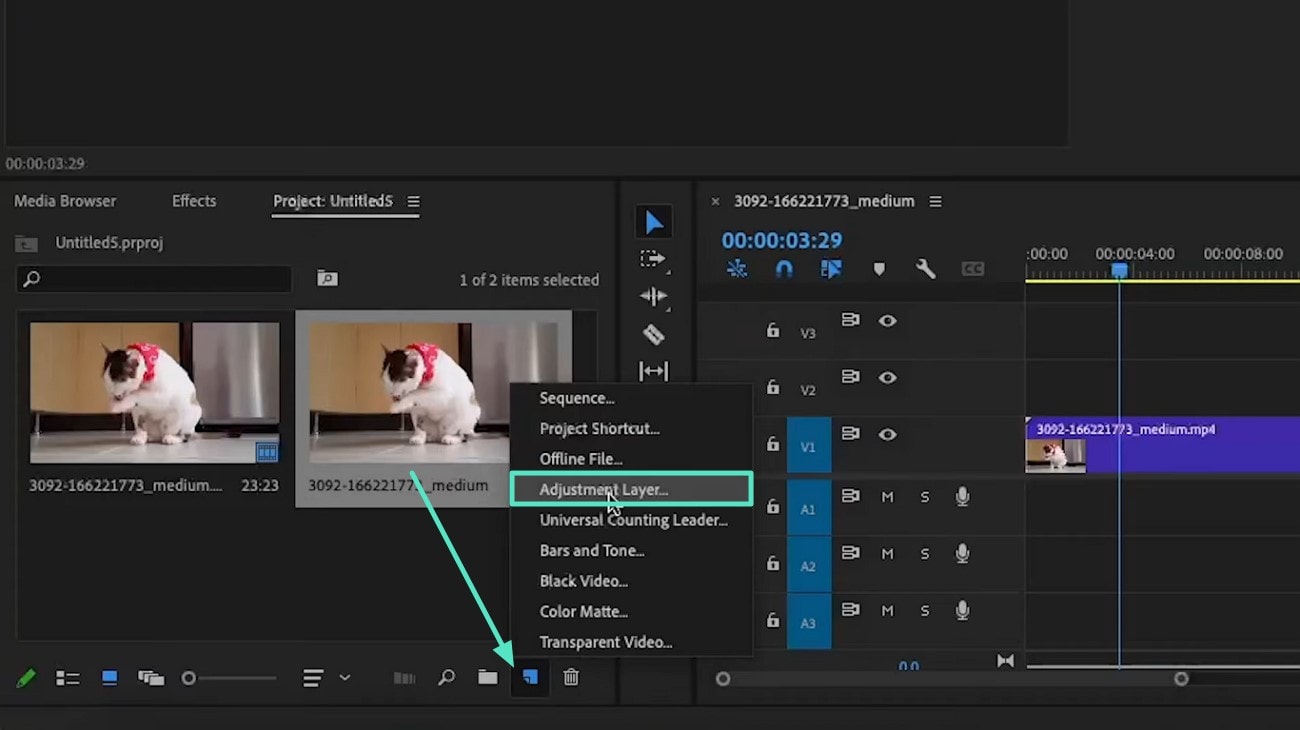Toggle Linked Selection in timeline
The width and height of the screenshot is (1300, 730).
[x=830, y=268]
